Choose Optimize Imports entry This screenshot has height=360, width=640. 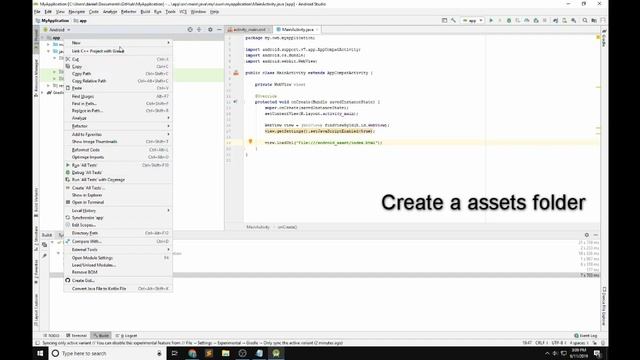click(x=118, y=157)
